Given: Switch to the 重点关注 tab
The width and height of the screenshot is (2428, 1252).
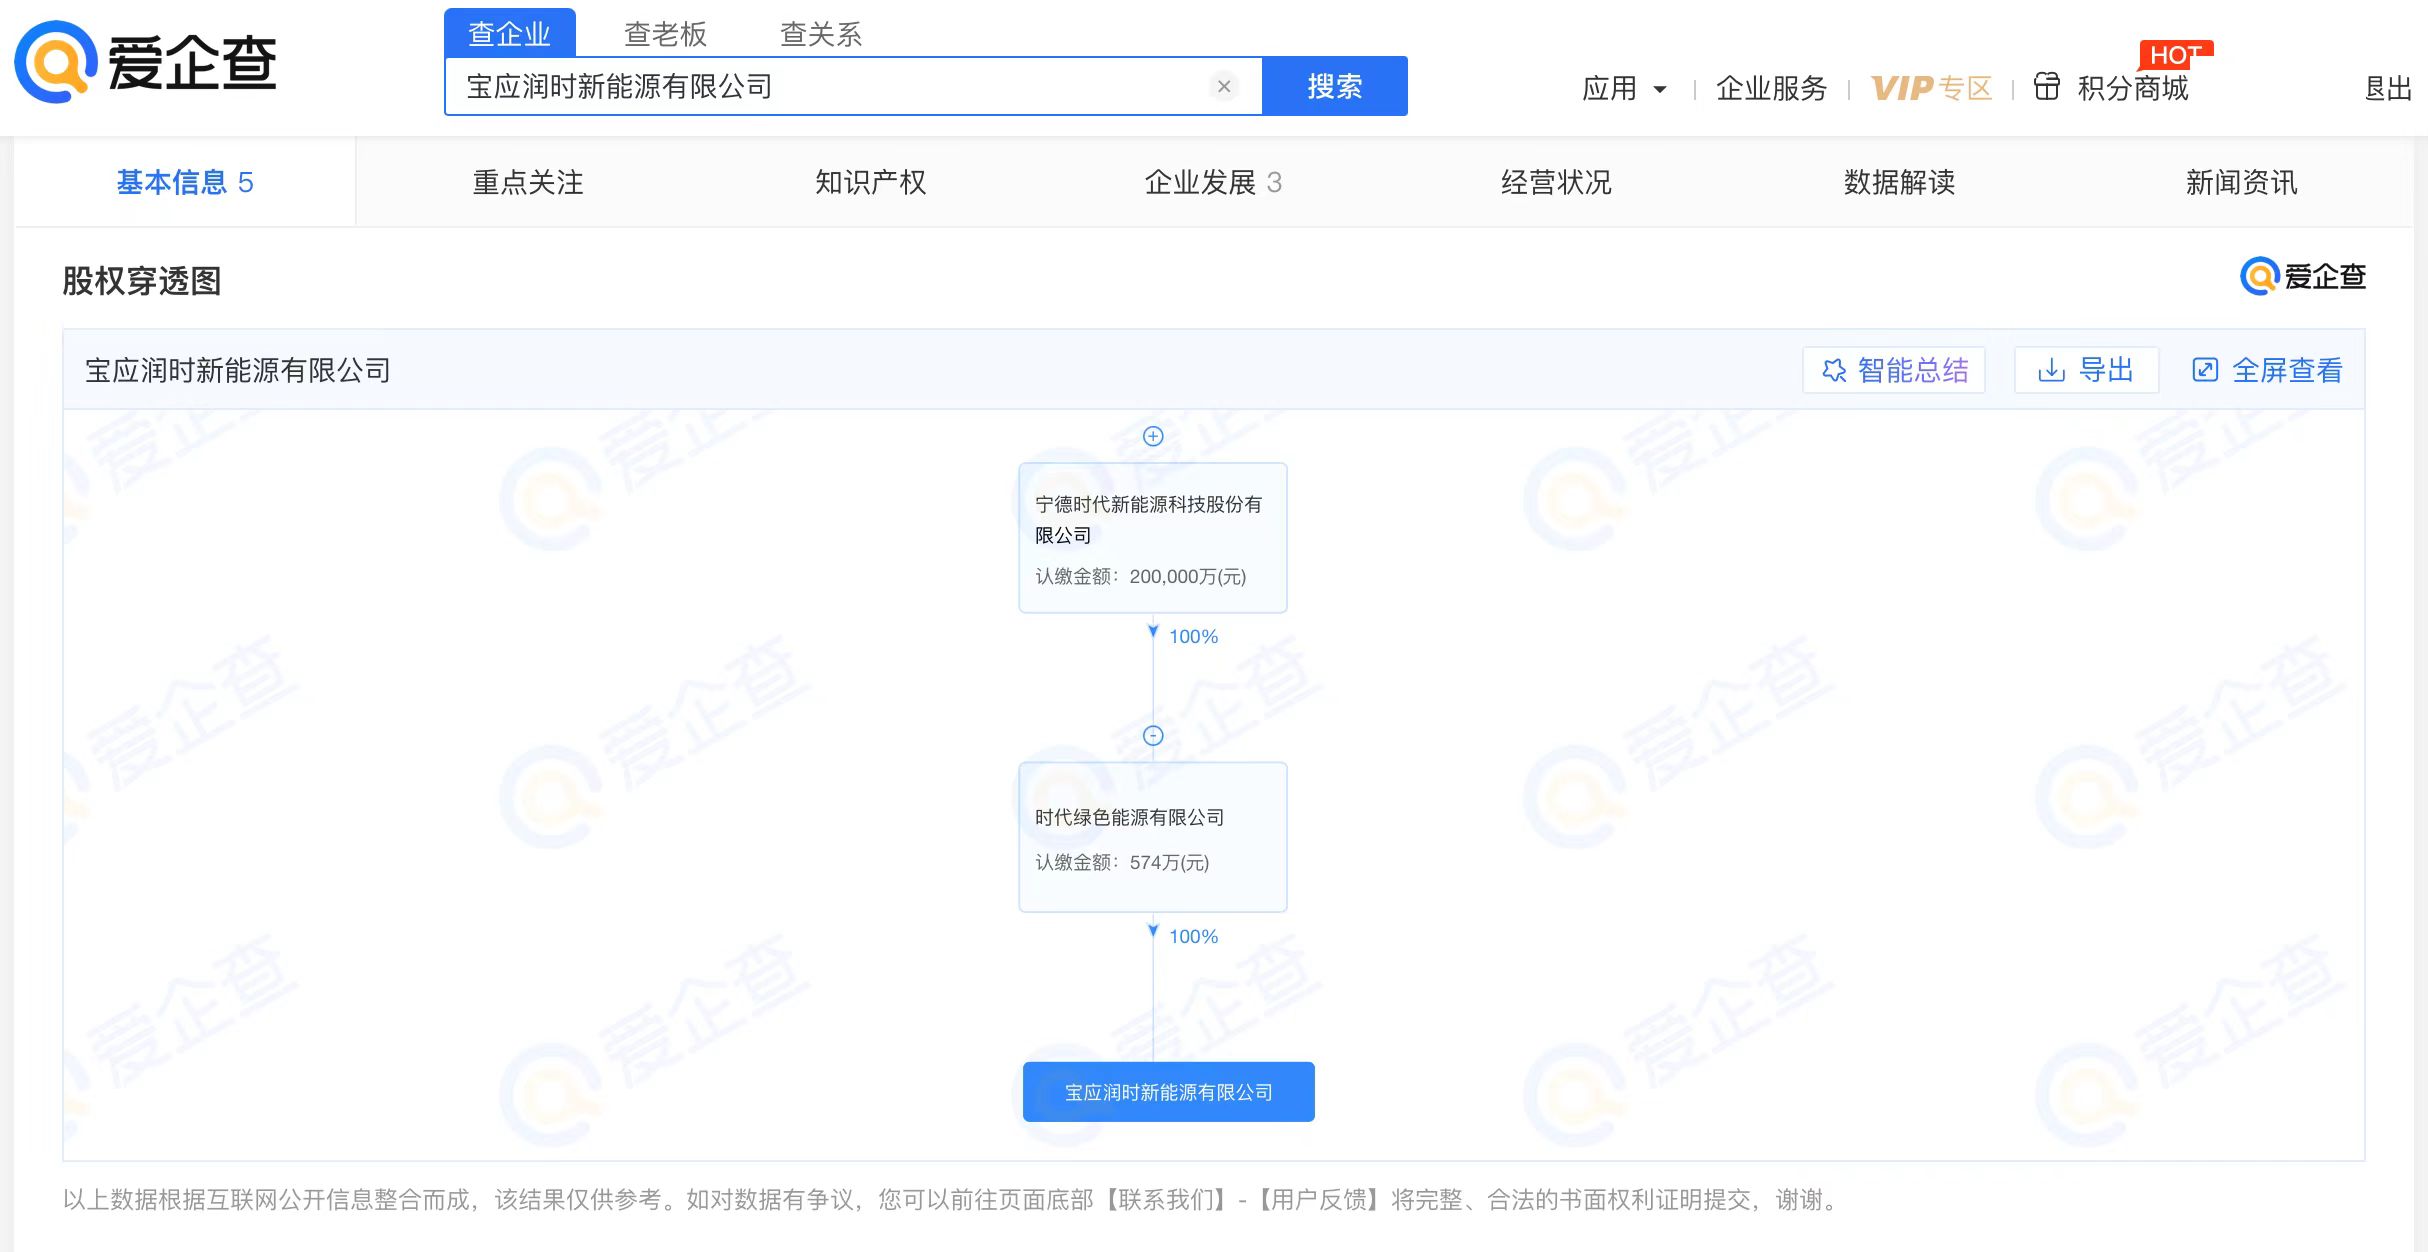Looking at the screenshot, I should tap(528, 182).
